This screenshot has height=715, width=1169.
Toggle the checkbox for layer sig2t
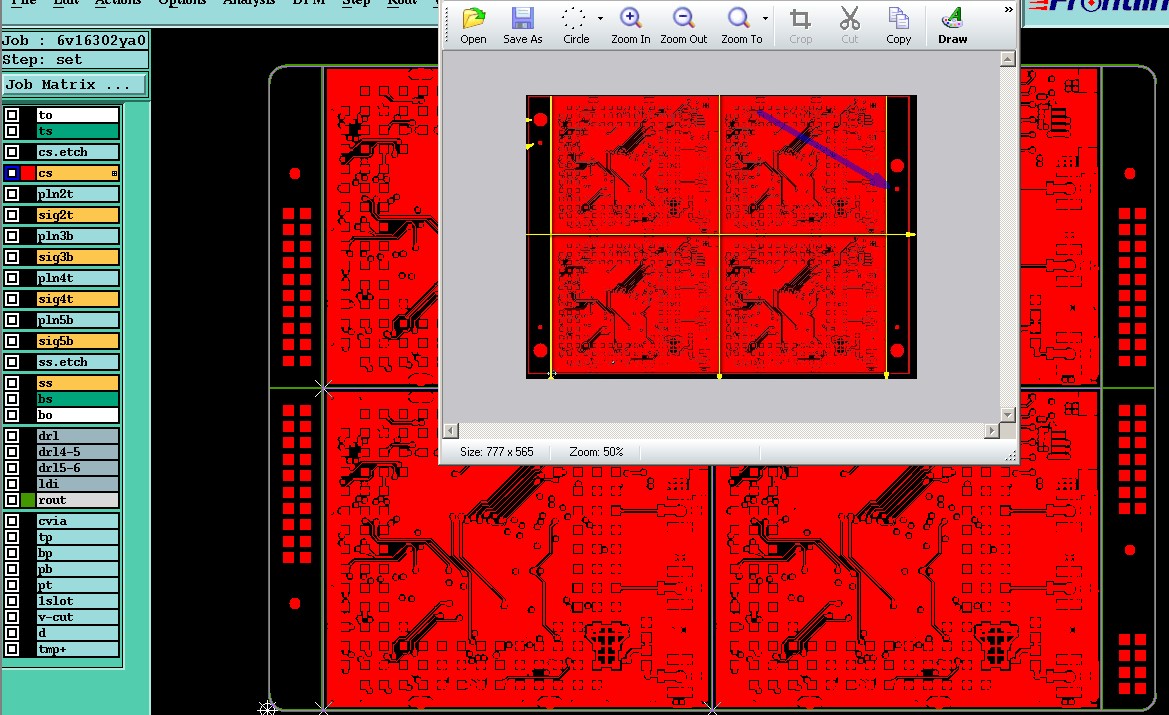pos(12,215)
